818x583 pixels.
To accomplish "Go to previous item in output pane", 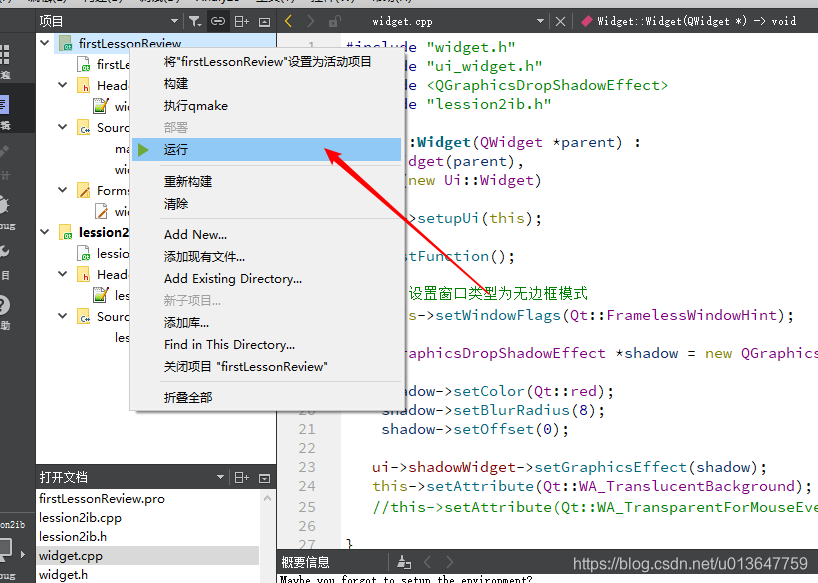I will pyautogui.click(x=427, y=562).
